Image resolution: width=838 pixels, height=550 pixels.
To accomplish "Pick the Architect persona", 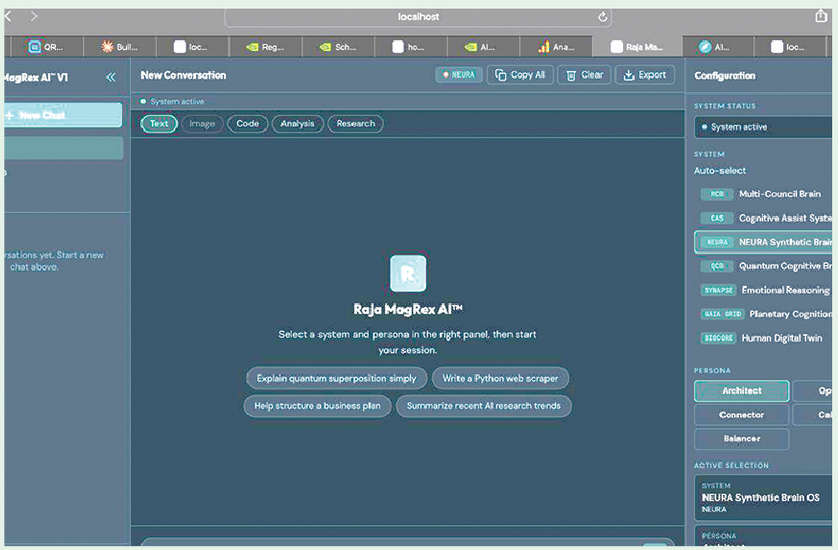I will (x=741, y=391).
